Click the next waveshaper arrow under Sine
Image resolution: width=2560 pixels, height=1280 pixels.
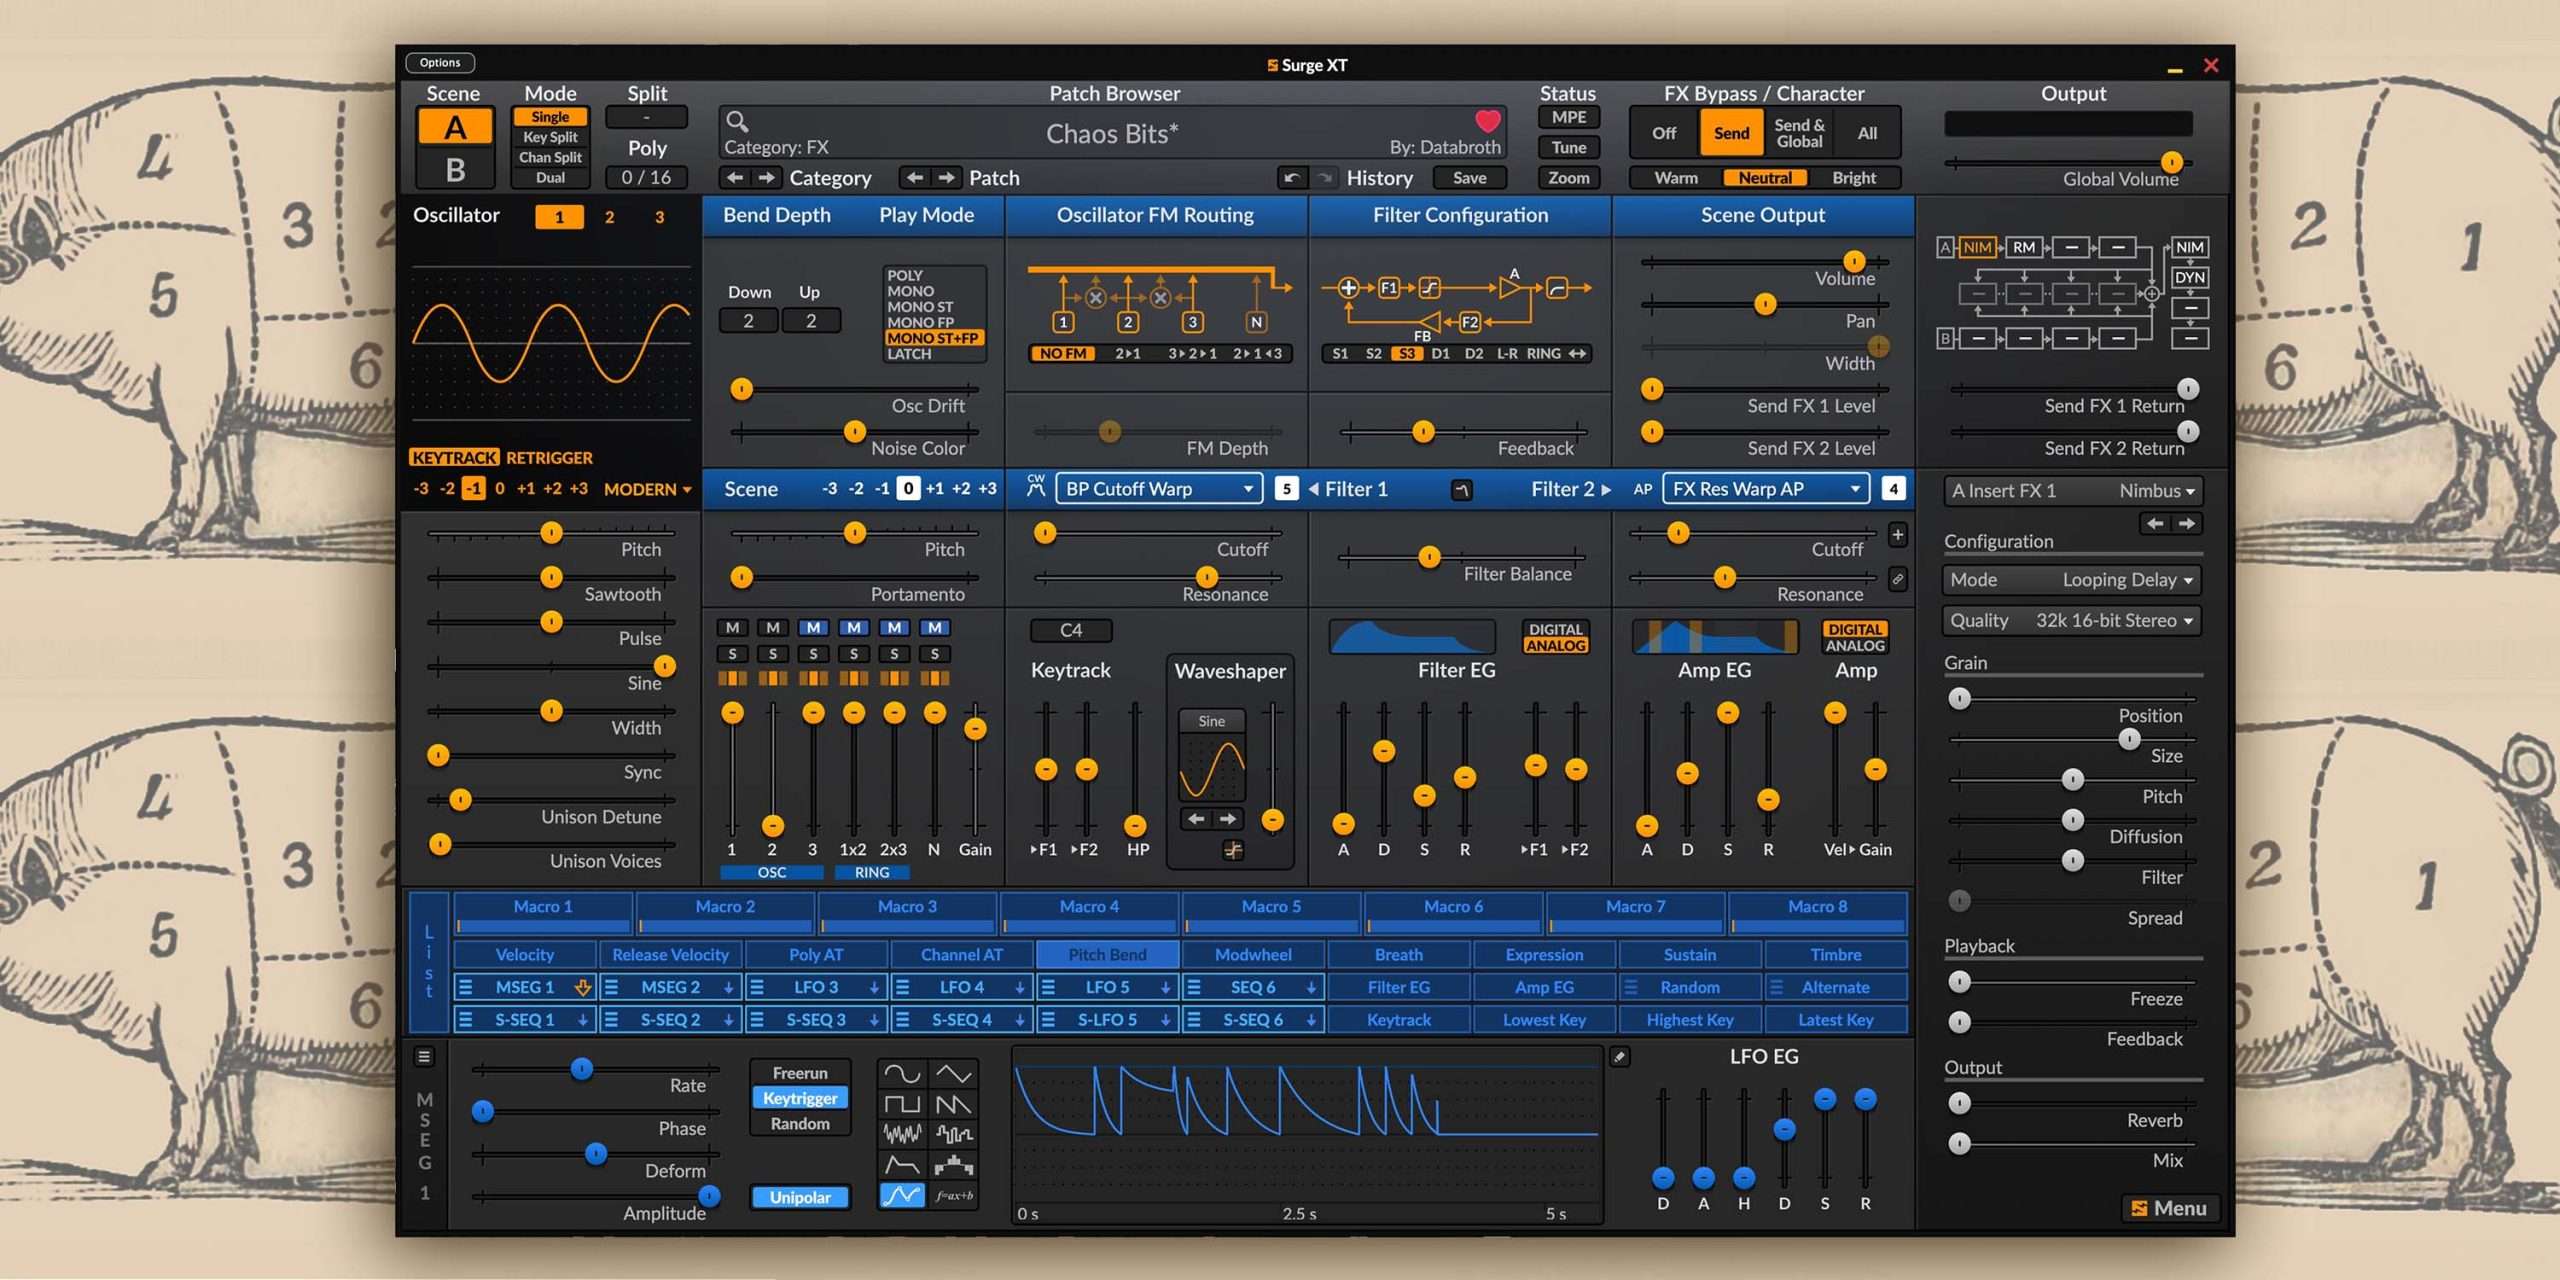[x=1228, y=819]
